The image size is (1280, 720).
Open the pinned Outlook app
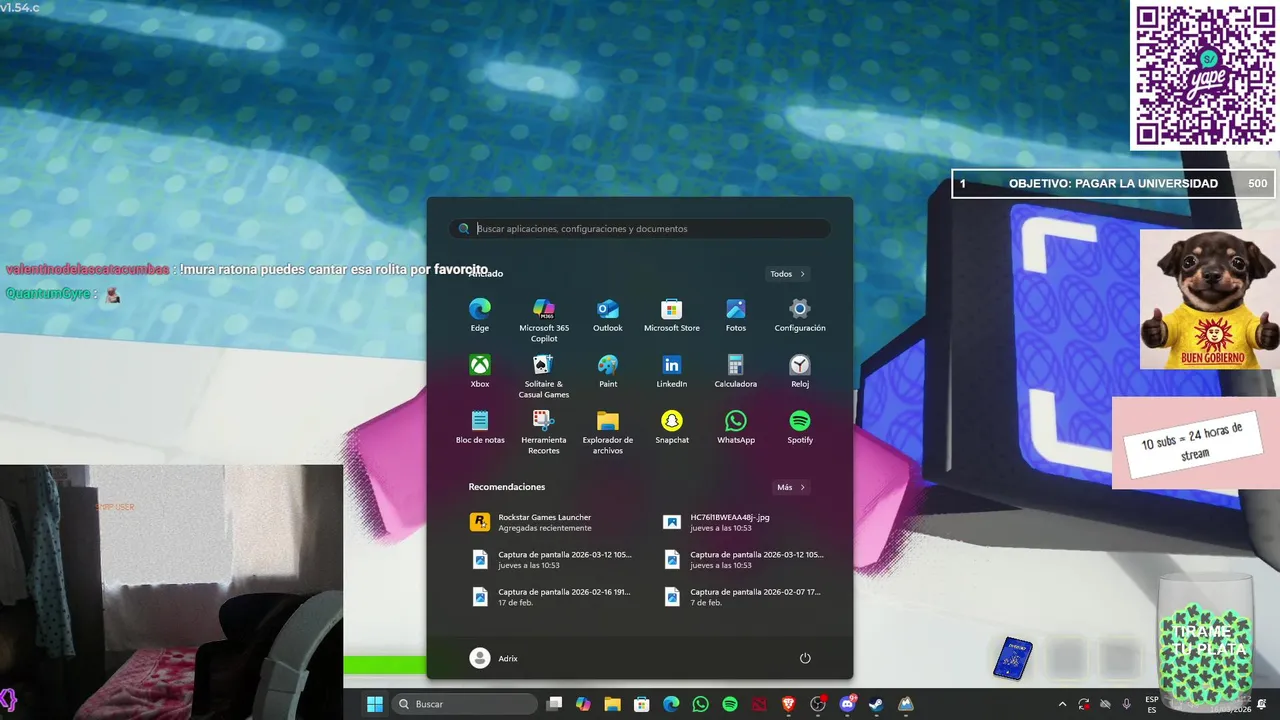(x=608, y=315)
